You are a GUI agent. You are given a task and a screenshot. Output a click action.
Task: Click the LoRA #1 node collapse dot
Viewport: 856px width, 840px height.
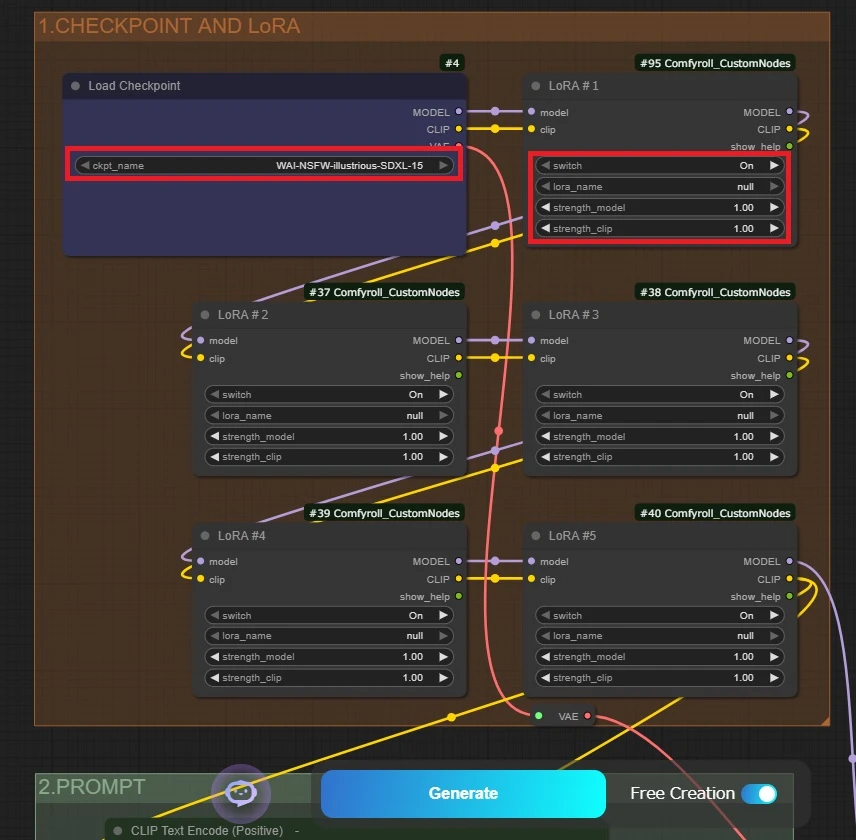(536, 86)
